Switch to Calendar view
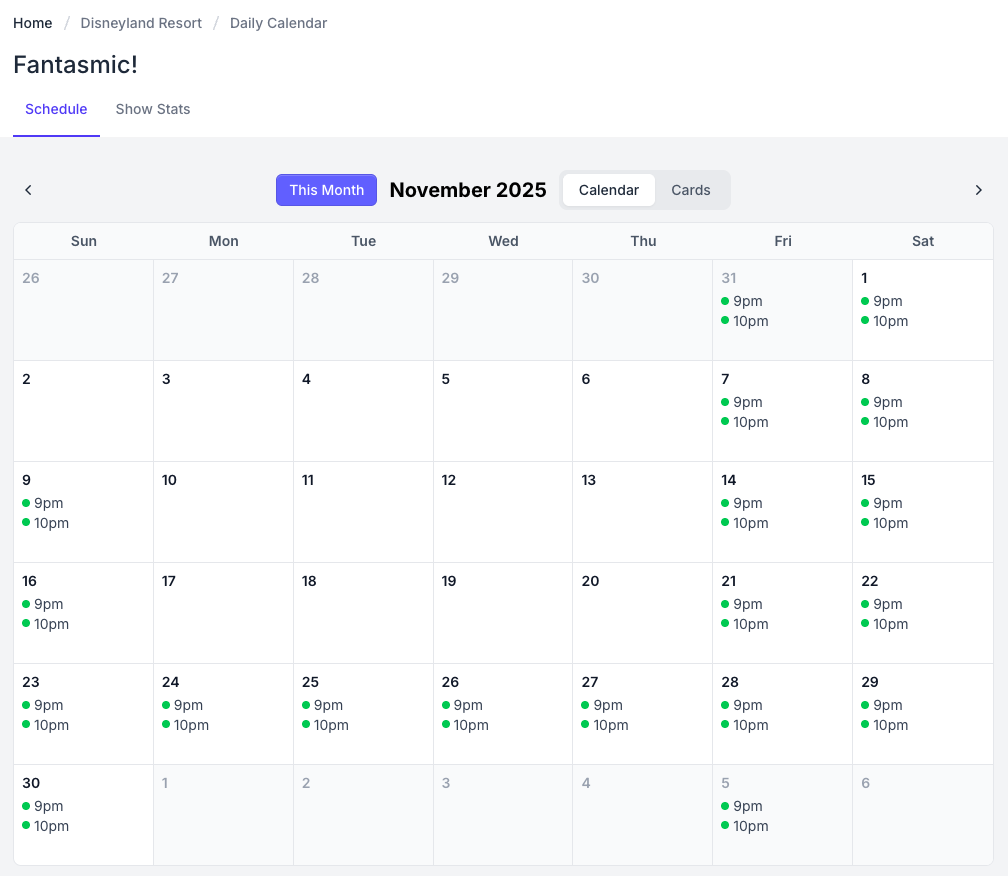Image resolution: width=1008 pixels, height=876 pixels. 608,190
